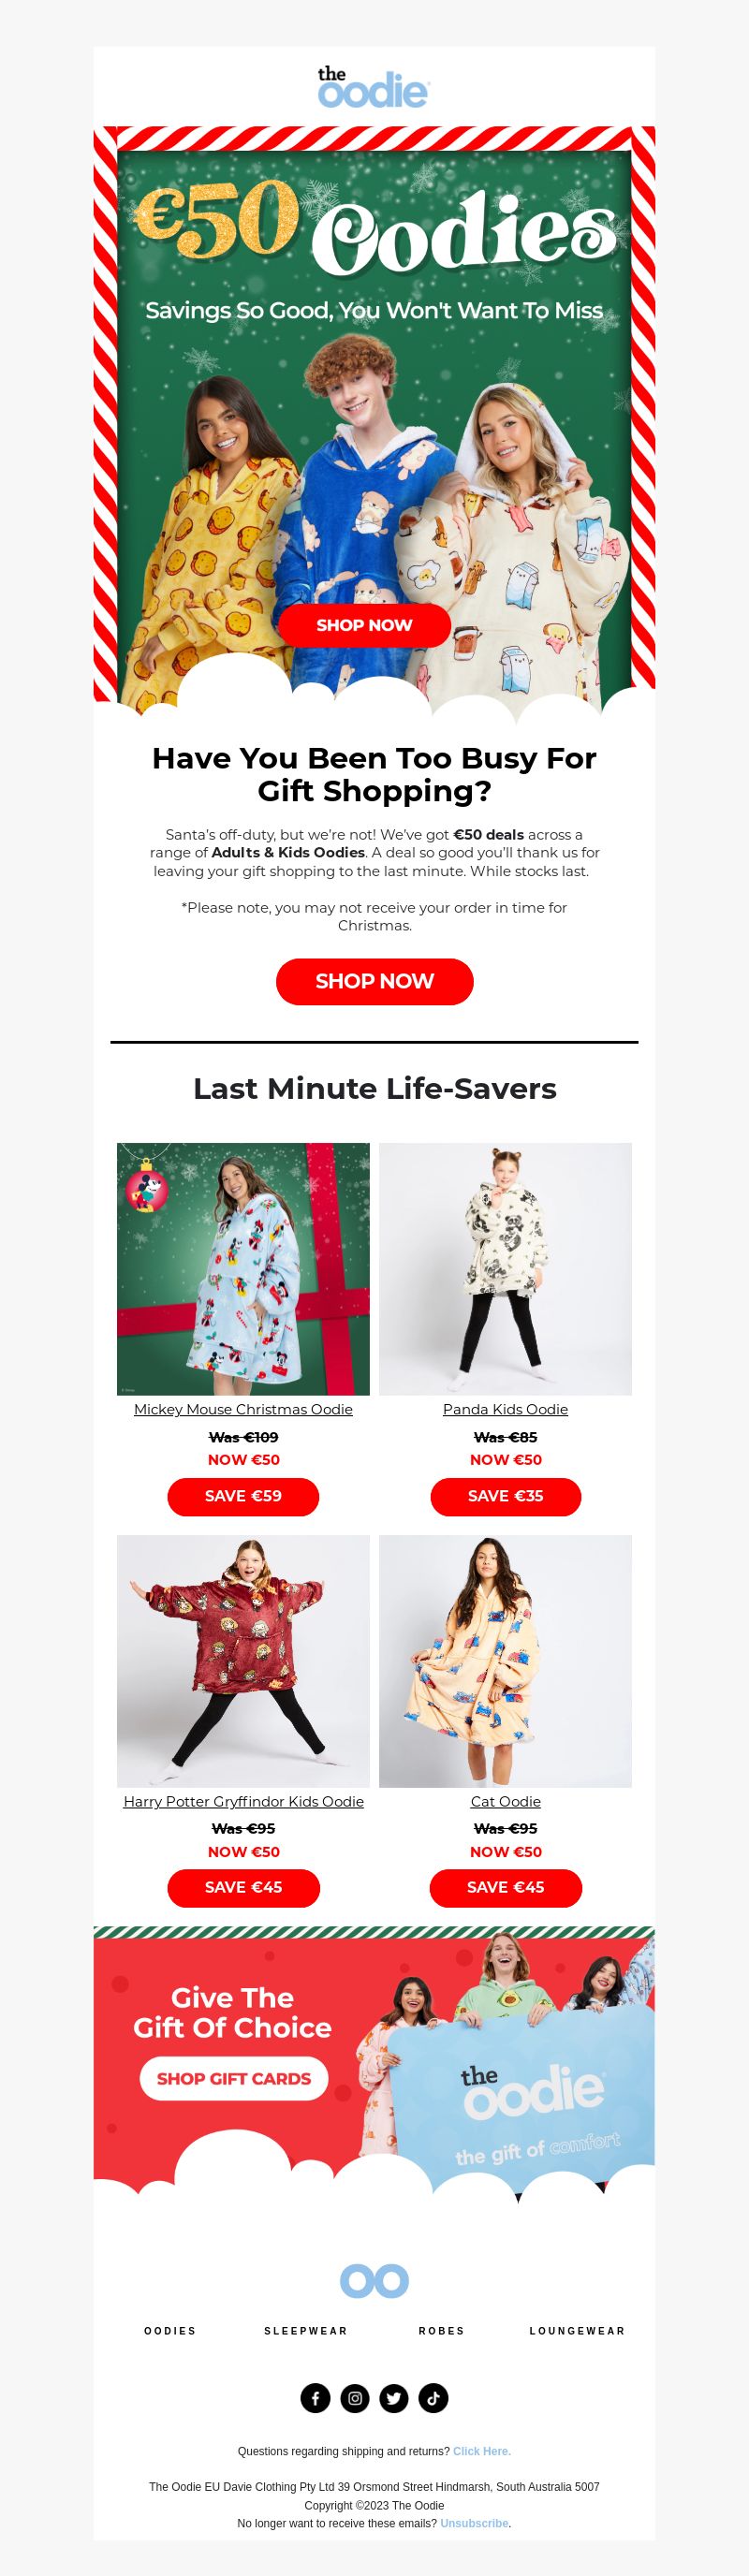Open the Twitter social icon

click(394, 2398)
